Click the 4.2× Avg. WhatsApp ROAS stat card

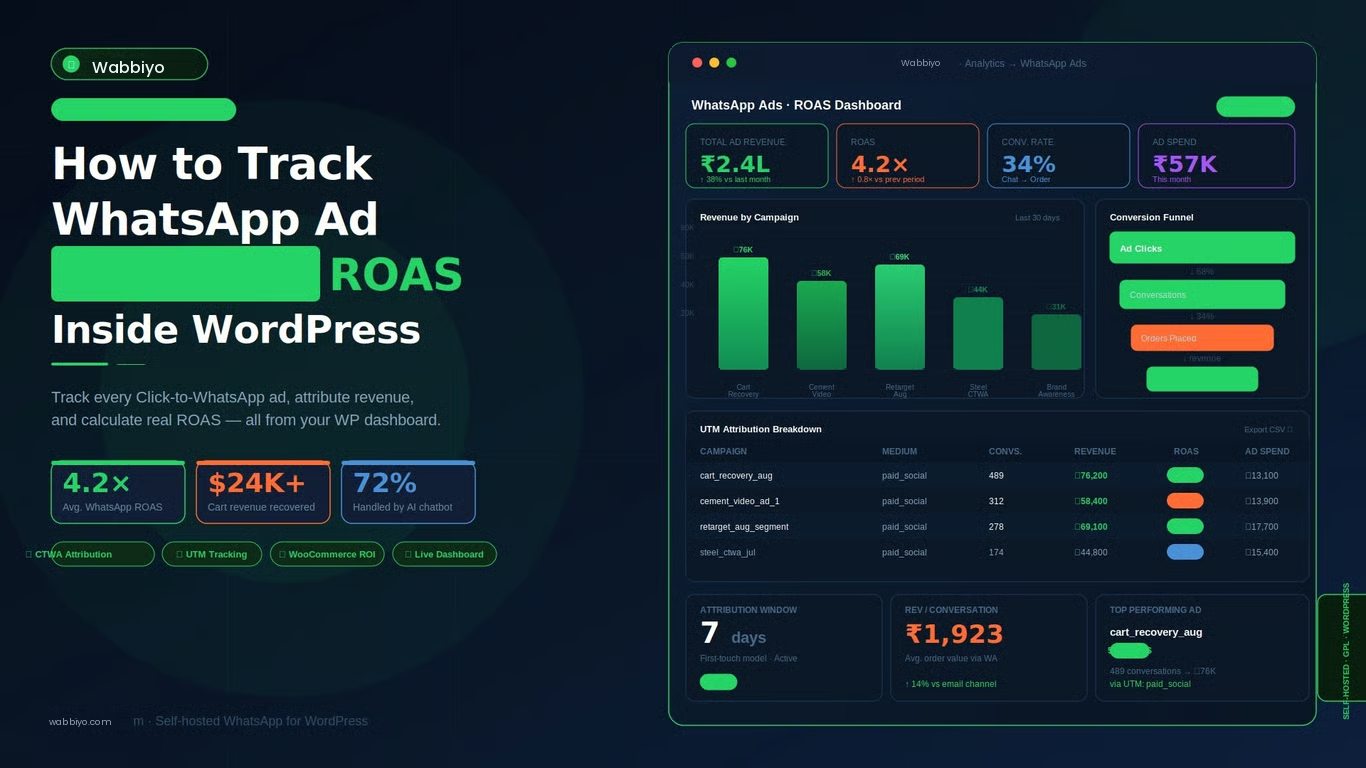point(118,492)
